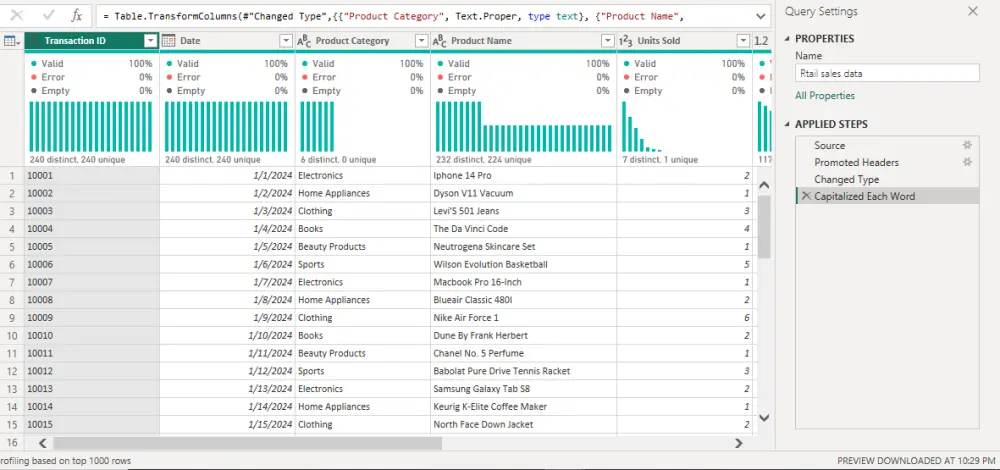This screenshot has height=470, width=1000.
Task: Click the Dyson V11 Vacuum cell
Action: [524, 193]
